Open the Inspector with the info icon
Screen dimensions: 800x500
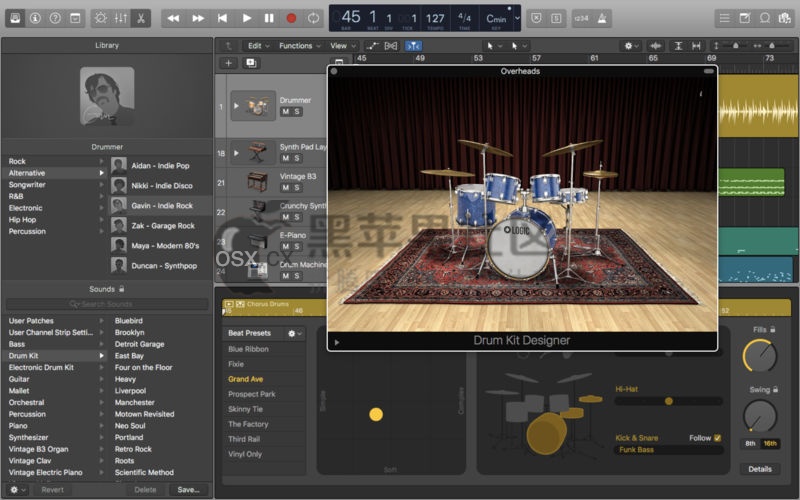35,18
